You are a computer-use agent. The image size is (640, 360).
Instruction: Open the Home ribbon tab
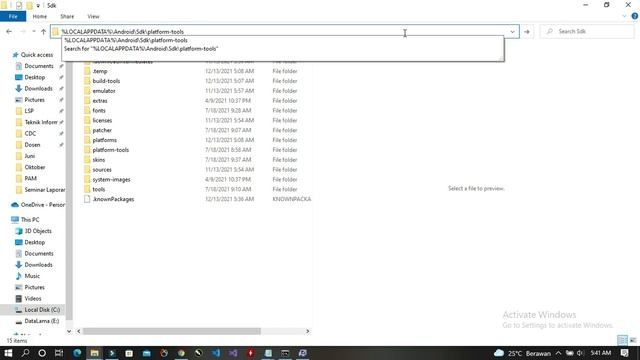point(40,16)
